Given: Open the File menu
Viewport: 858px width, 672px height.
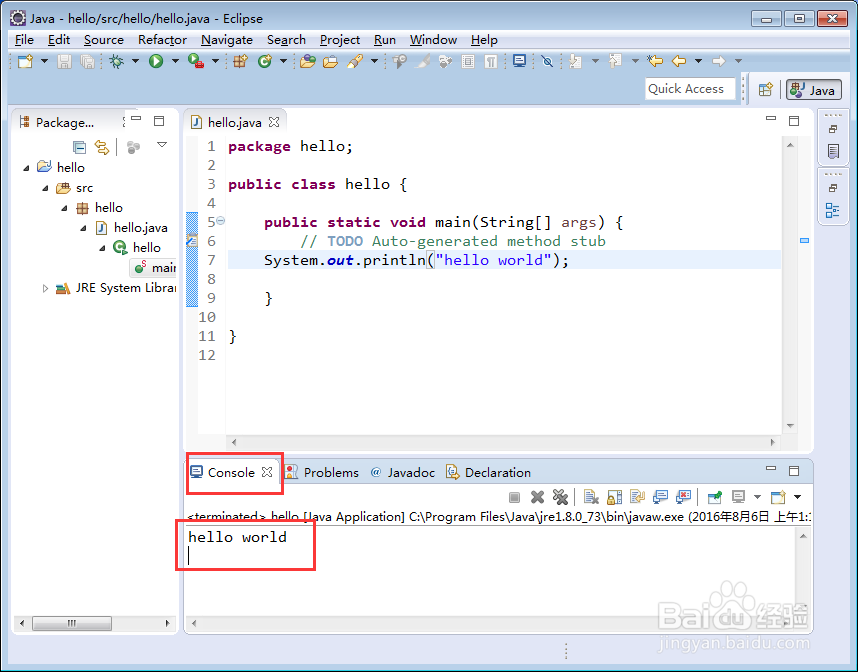Looking at the screenshot, I should (x=24, y=40).
